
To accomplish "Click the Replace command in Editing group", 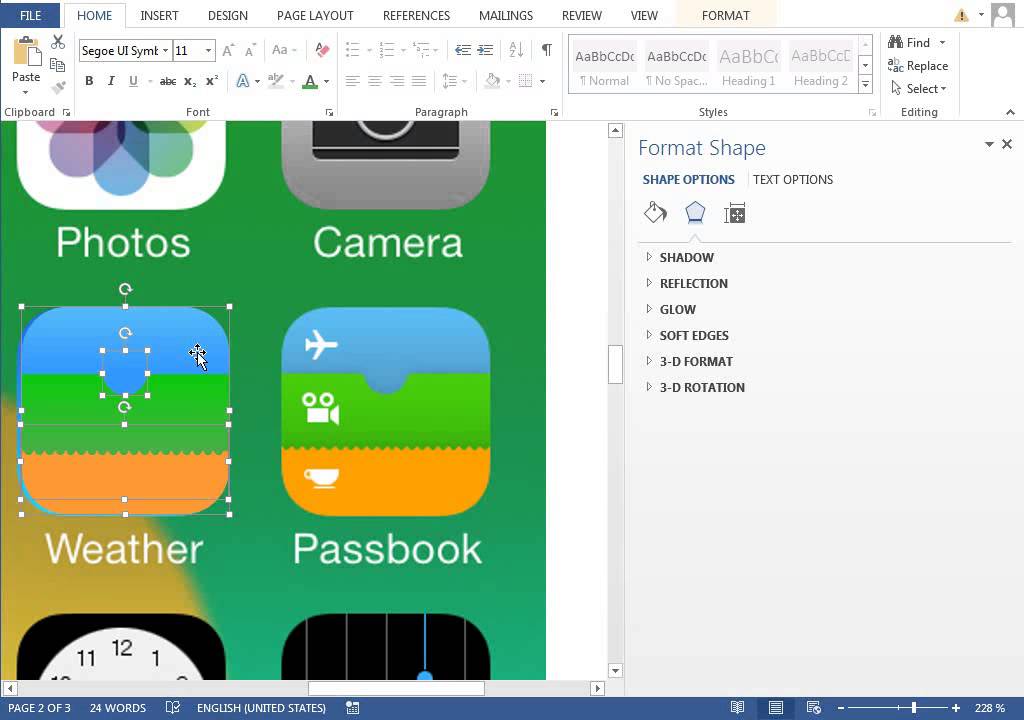I will [x=919, y=65].
